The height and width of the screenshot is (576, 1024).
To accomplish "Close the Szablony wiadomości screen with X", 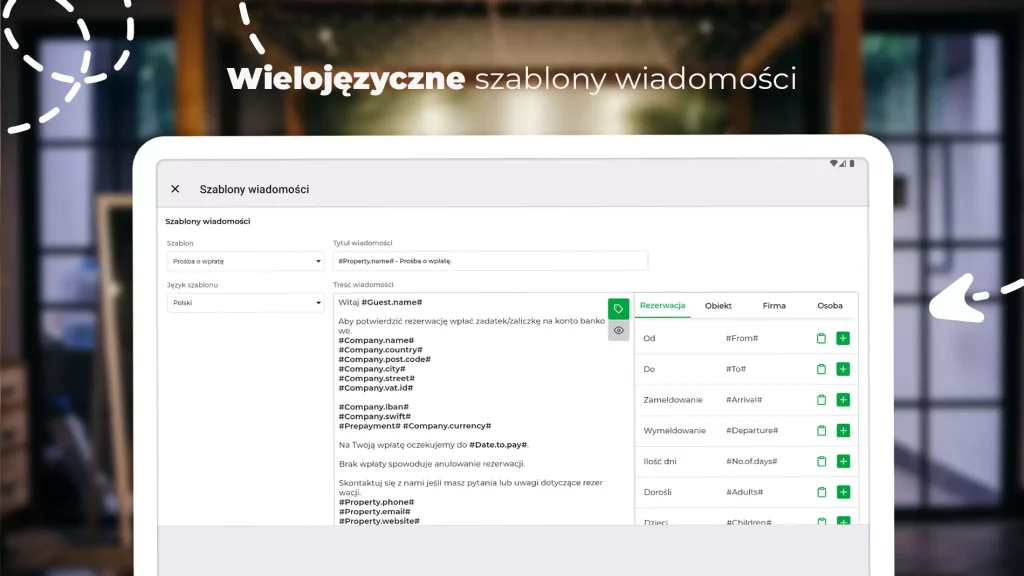I will [x=175, y=189].
